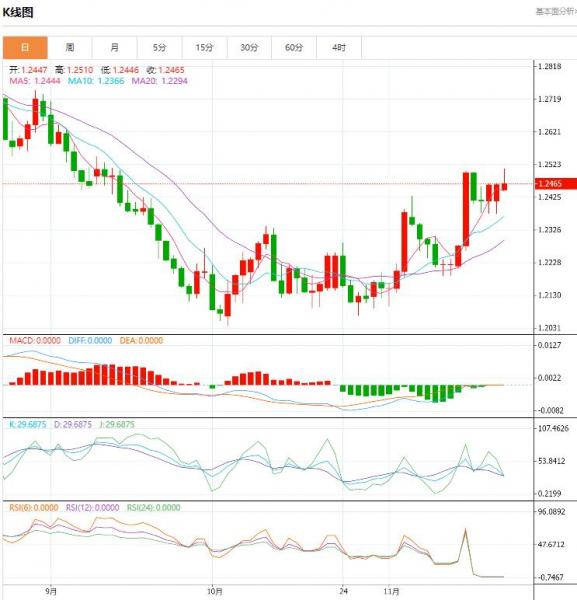
Task: Click the K线图 chart title
Action: (x=18, y=12)
